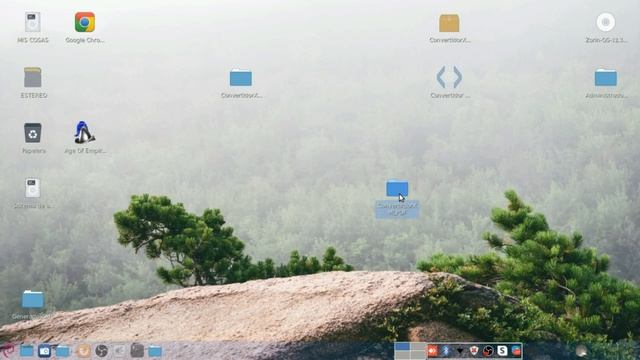Open the network indicator dropdown in the tray
The height and width of the screenshot is (360, 640).
(460, 351)
